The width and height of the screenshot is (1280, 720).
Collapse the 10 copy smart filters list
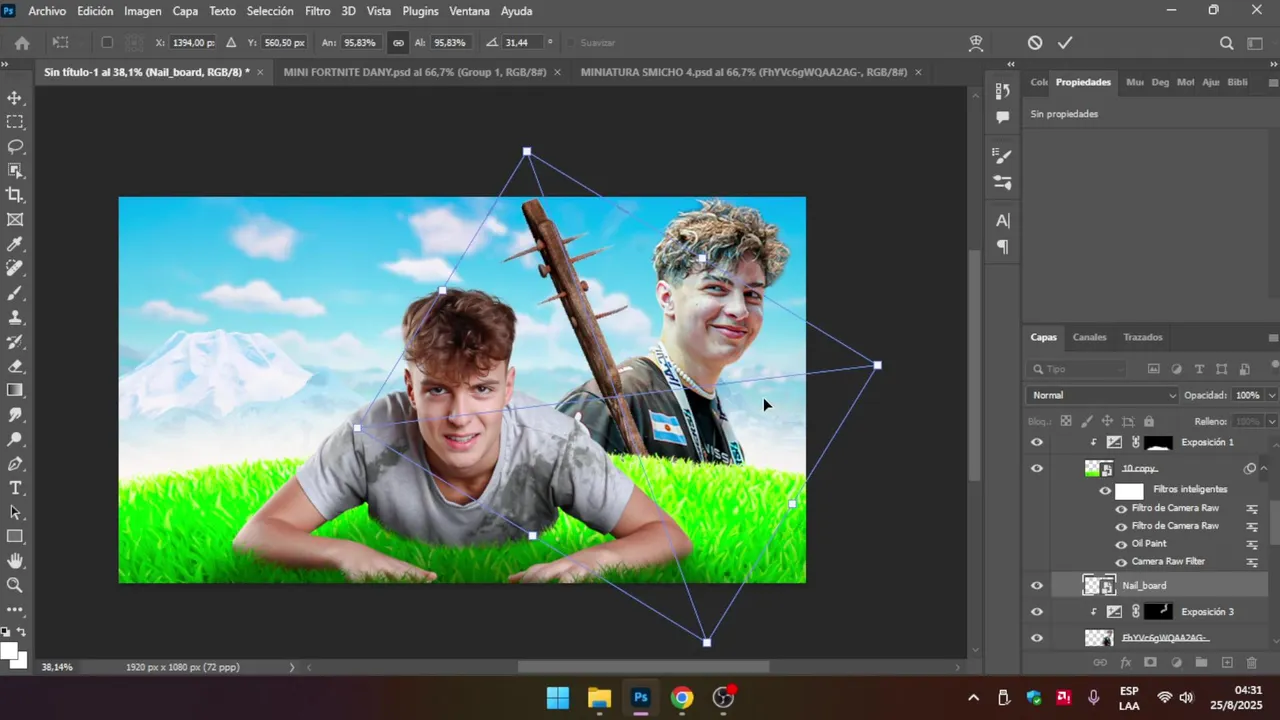(x=1264, y=468)
